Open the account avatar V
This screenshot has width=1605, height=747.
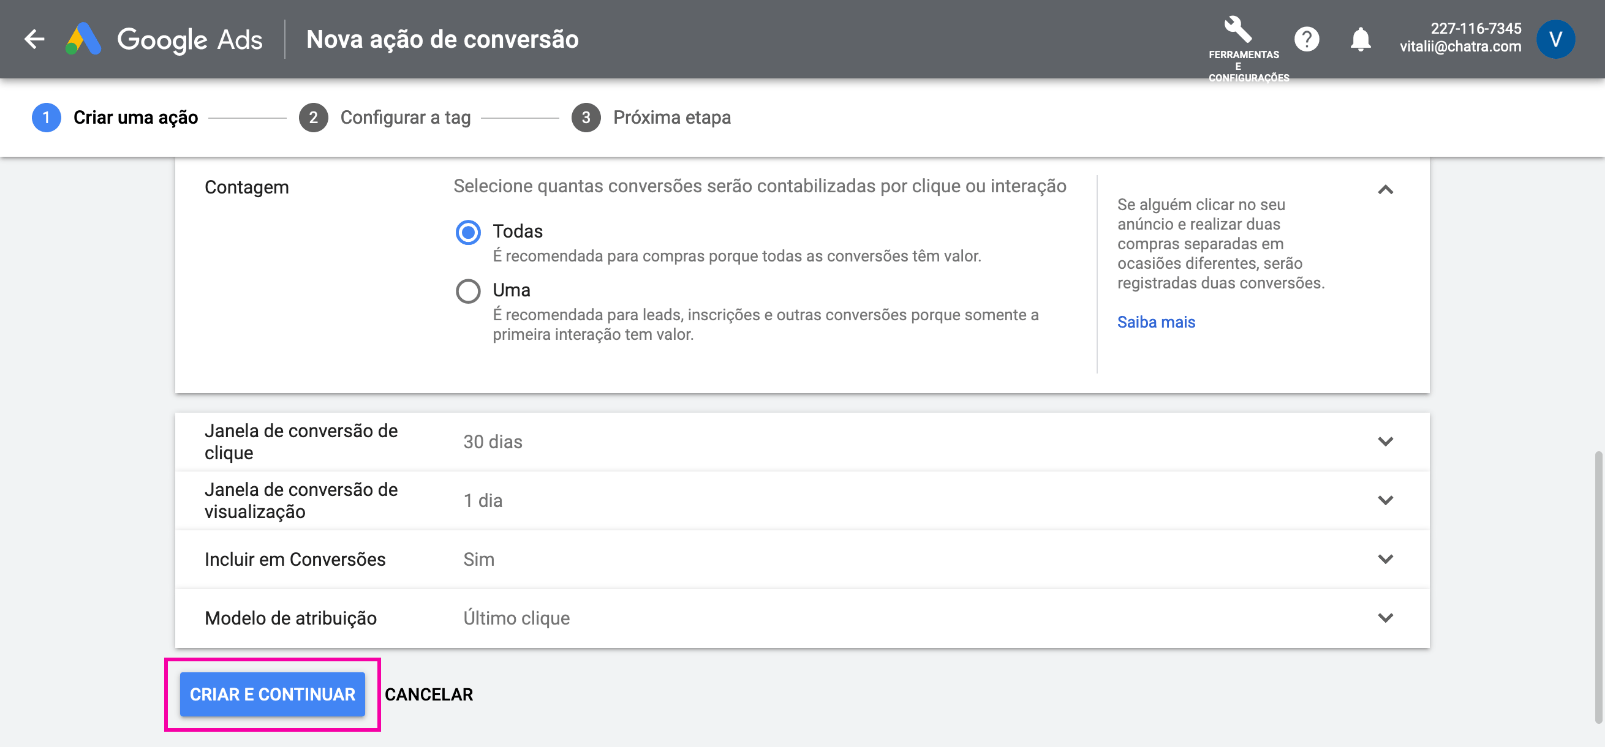coord(1555,39)
